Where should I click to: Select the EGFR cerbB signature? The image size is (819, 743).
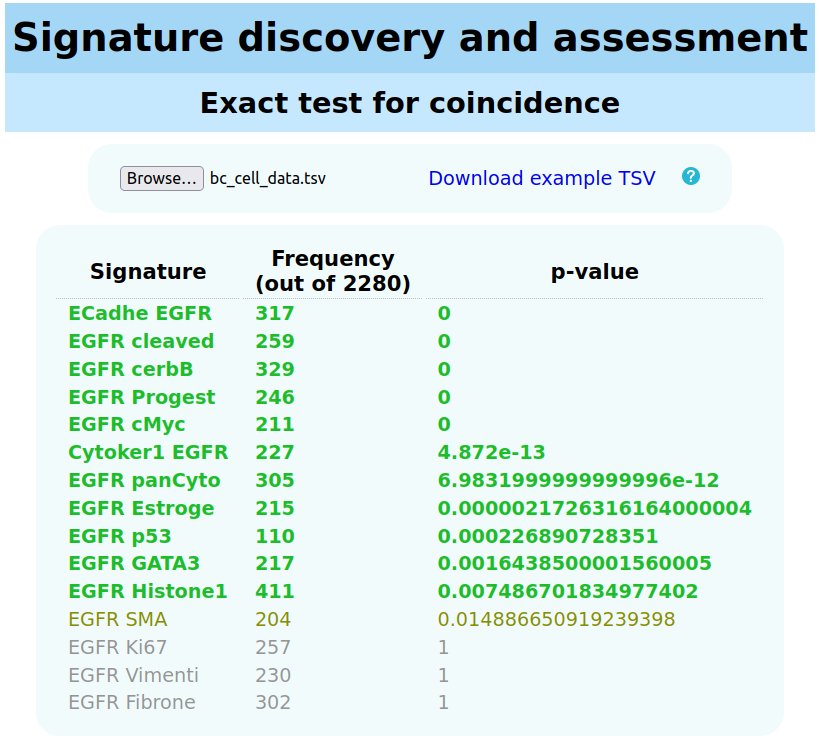coord(131,369)
